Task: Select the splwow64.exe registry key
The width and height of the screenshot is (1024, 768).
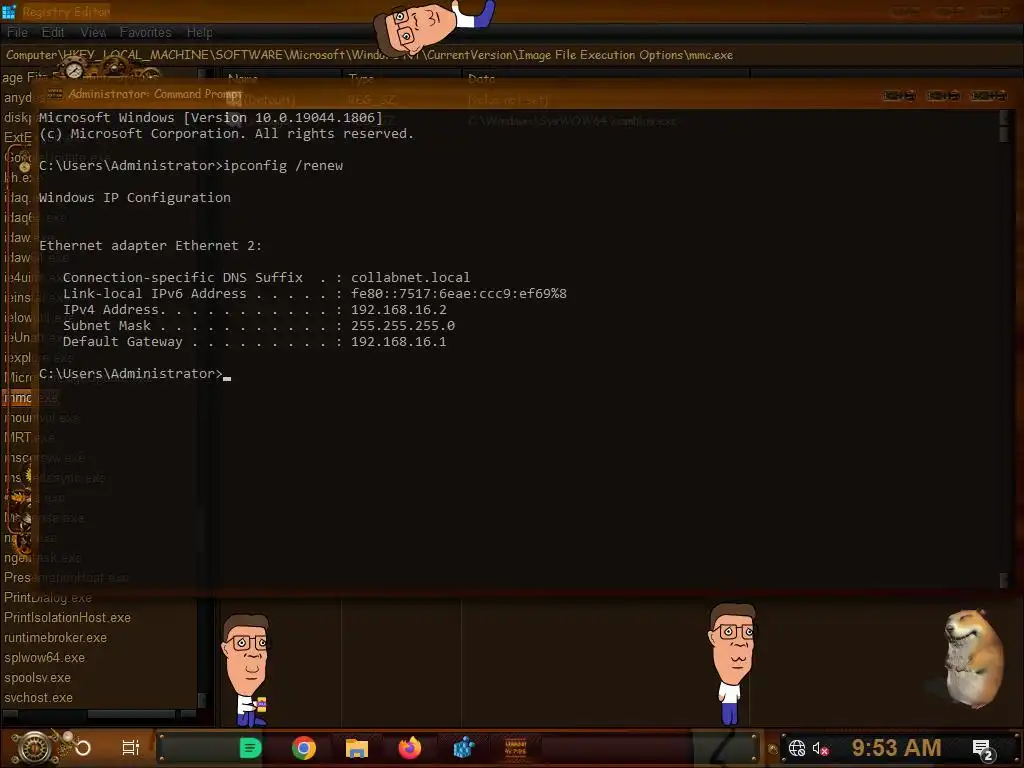Action: (44, 658)
